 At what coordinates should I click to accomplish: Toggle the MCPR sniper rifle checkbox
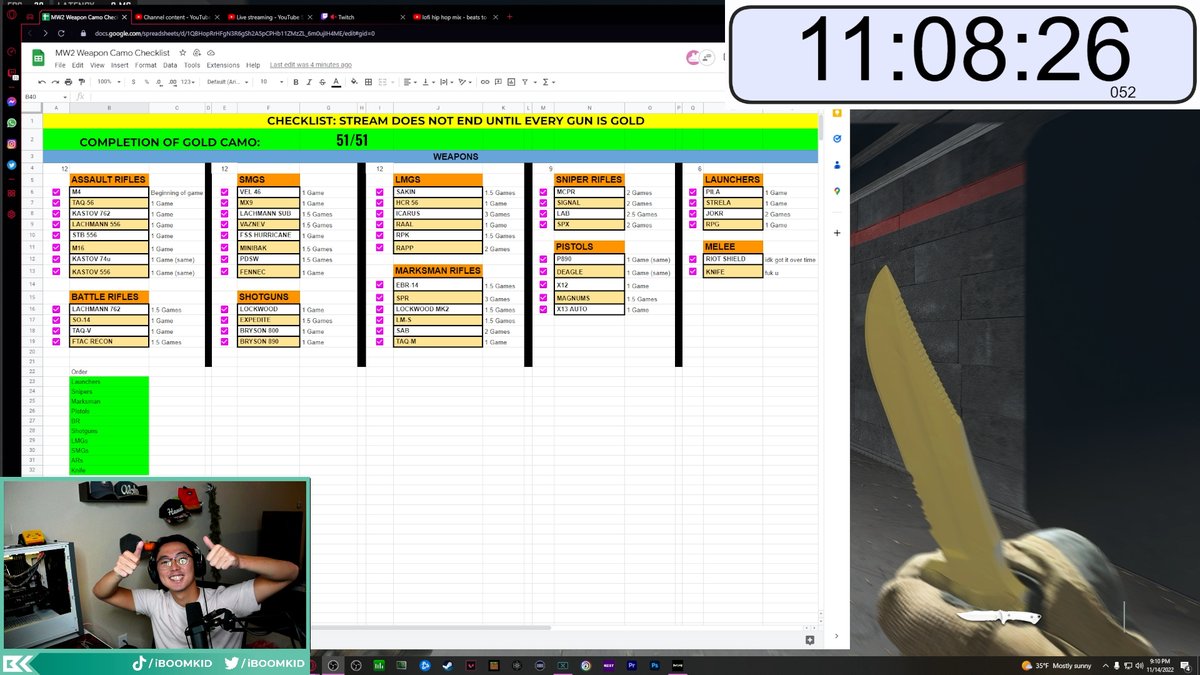click(x=543, y=192)
